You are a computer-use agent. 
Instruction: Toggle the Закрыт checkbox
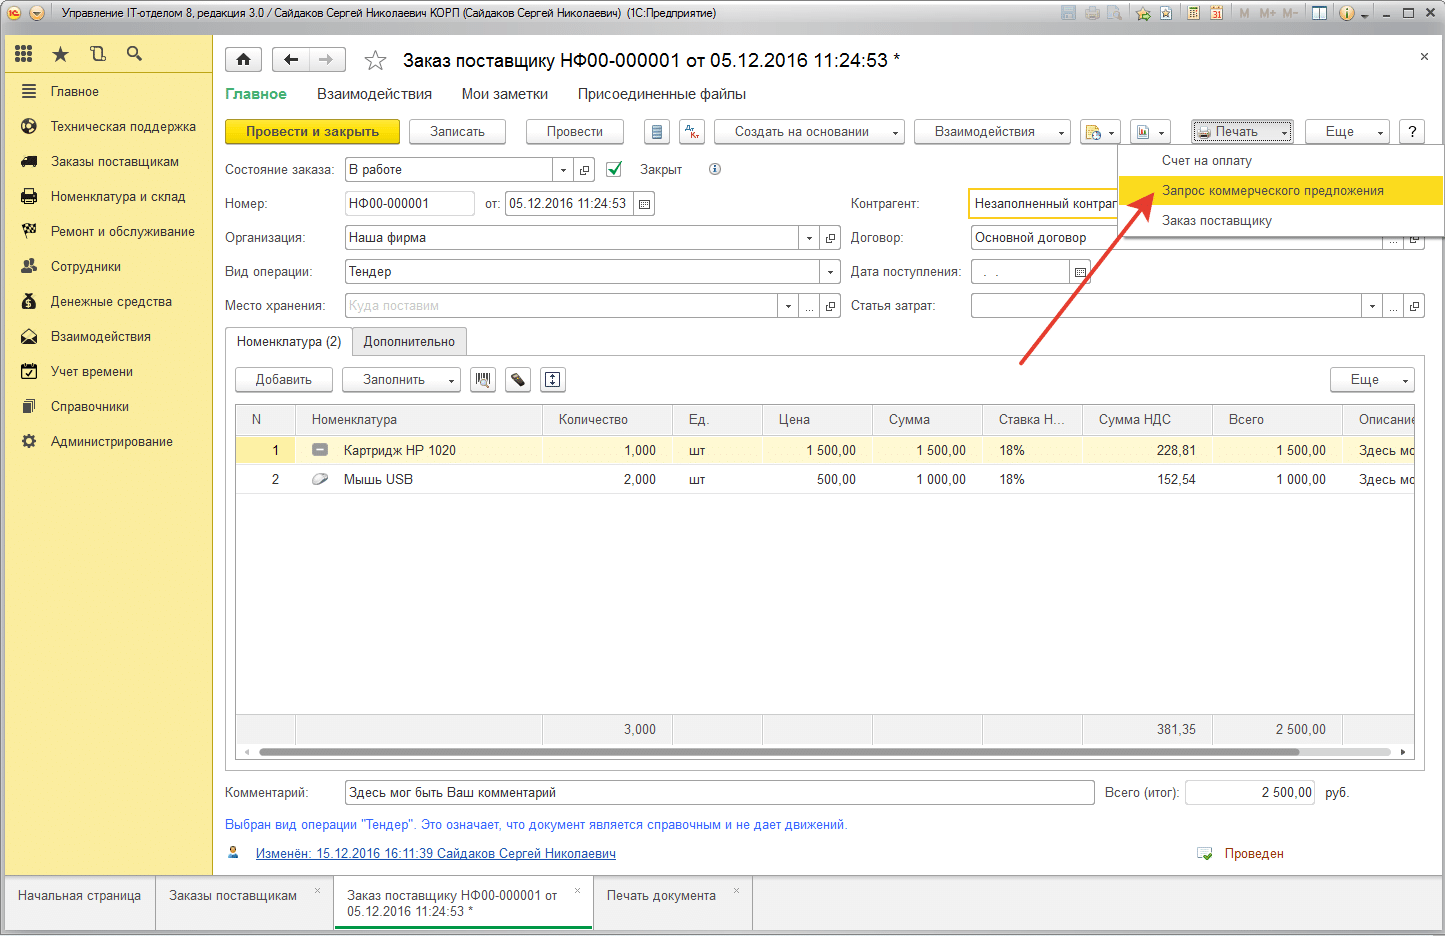(x=615, y=170)
